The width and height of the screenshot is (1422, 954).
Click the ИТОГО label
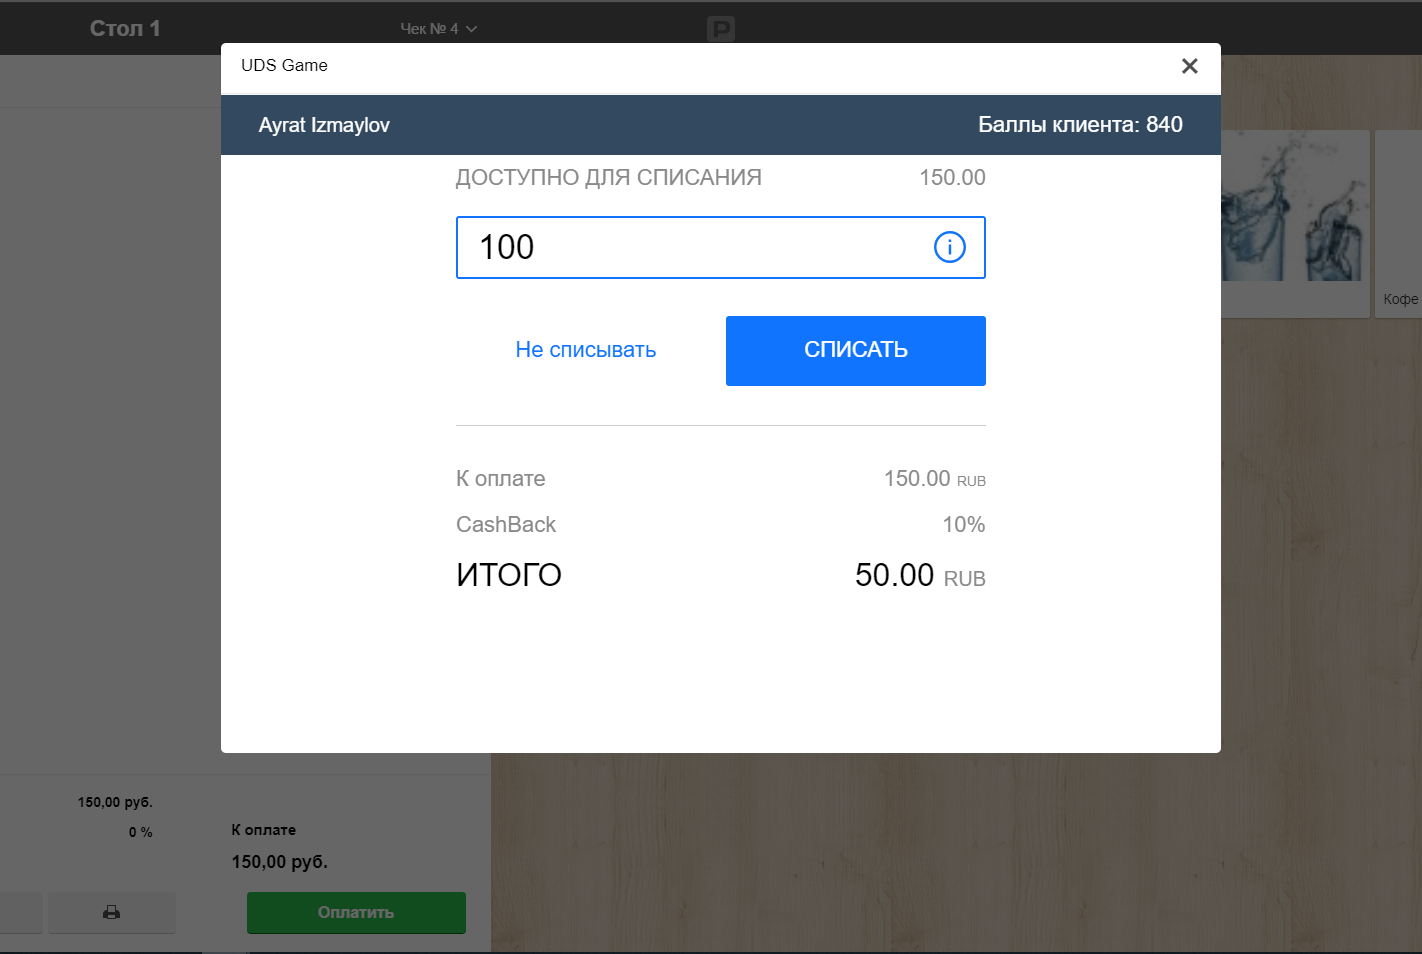tap(509, 575)
